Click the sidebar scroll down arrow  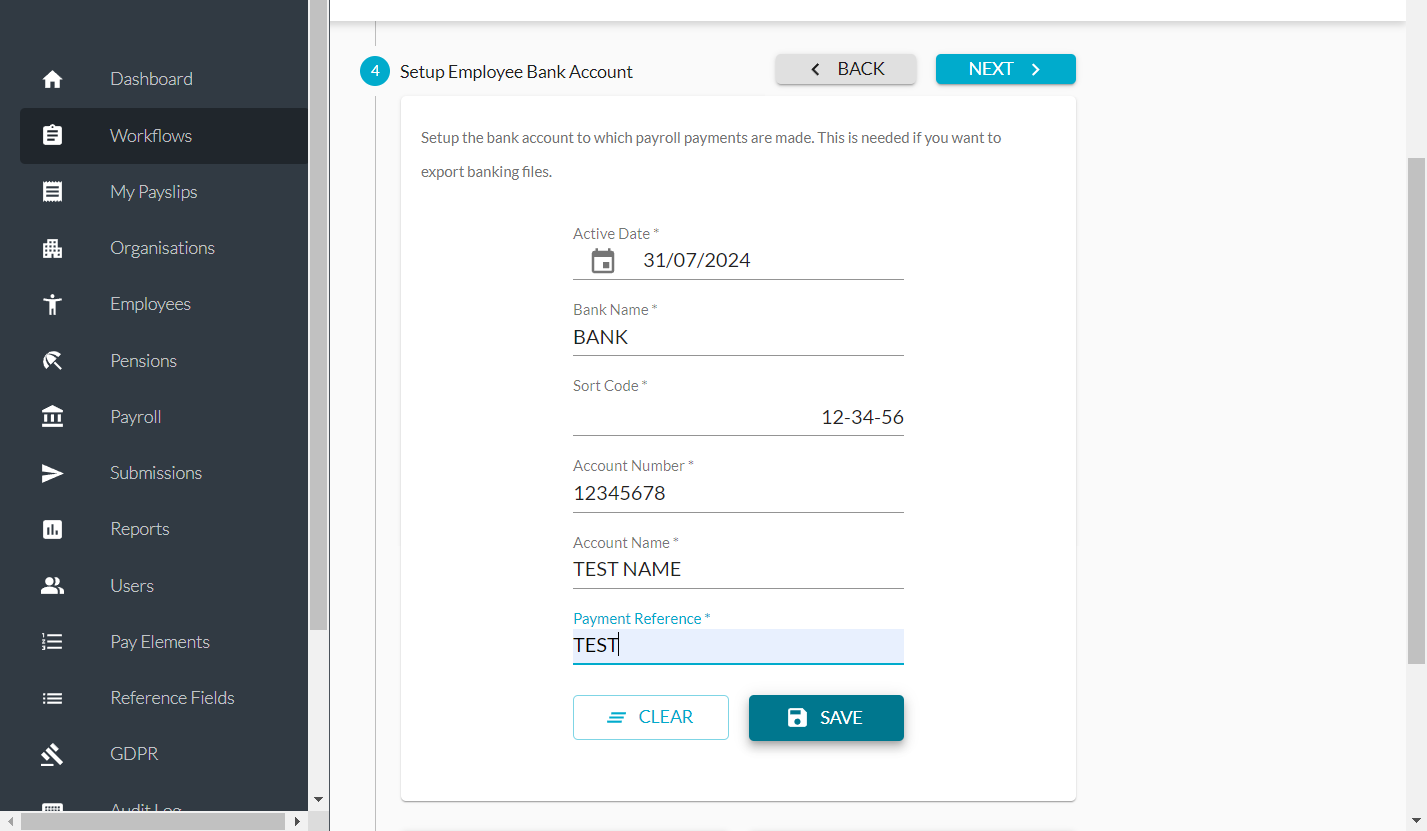click(x=319, y=800)
